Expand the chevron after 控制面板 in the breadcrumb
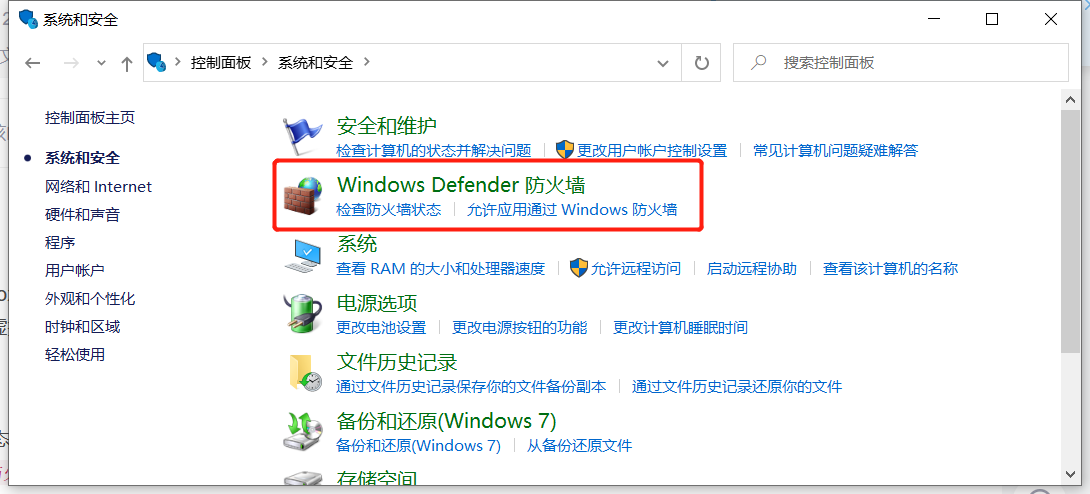1090x494 pixels. coord(265,62)
